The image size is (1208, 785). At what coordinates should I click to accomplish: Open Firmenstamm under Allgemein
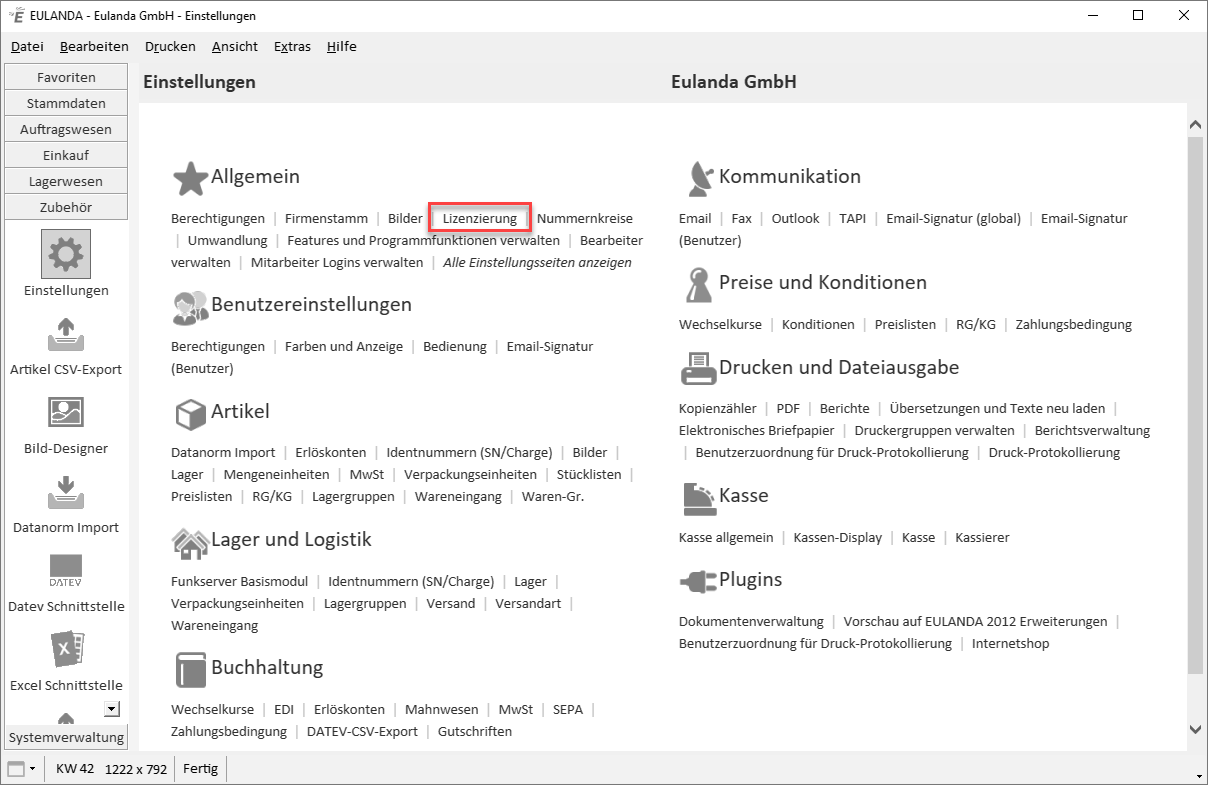point(326,218)
